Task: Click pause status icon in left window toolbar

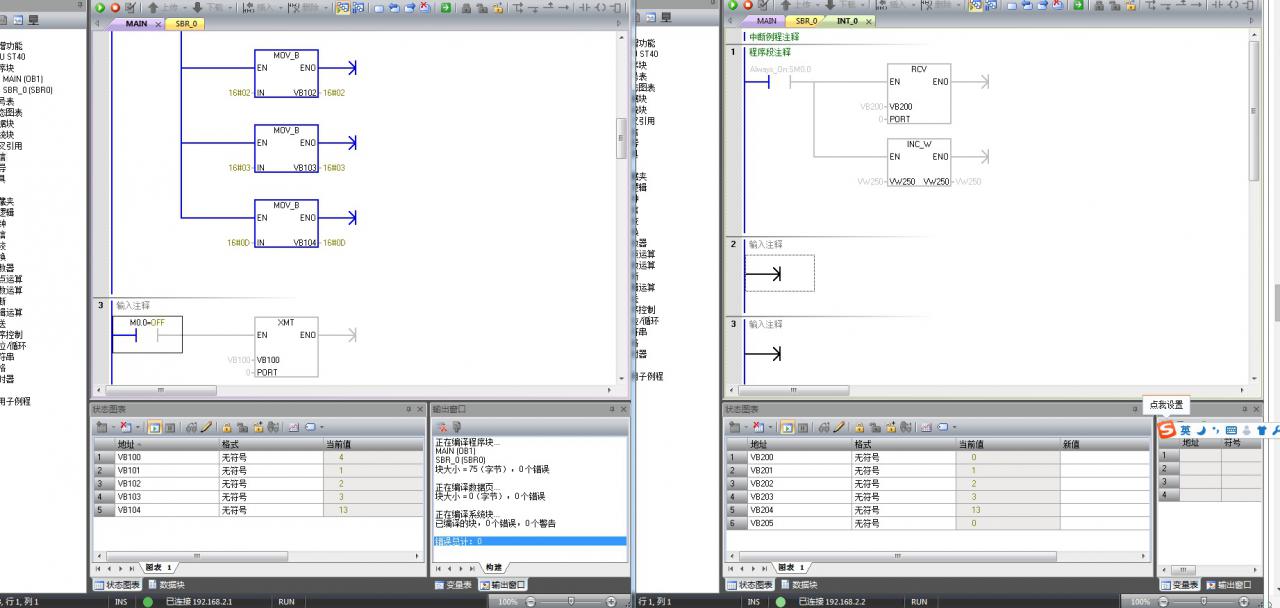Action: click(358, 6)
